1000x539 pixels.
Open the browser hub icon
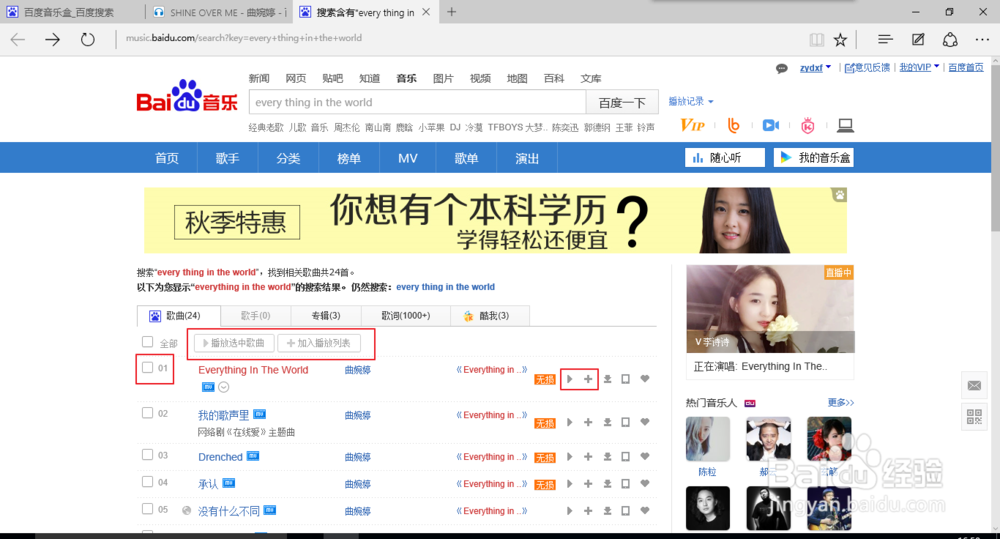pyautogui.click(x=885, y=40)
